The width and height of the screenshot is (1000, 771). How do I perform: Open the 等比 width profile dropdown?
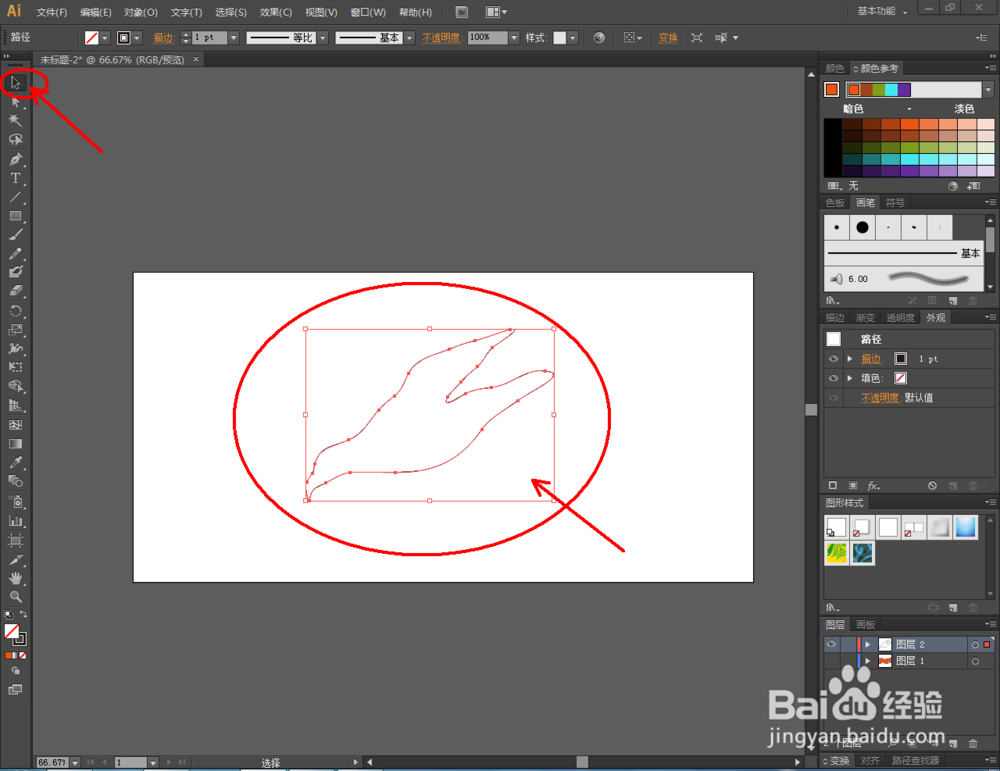tap(323, 38)
